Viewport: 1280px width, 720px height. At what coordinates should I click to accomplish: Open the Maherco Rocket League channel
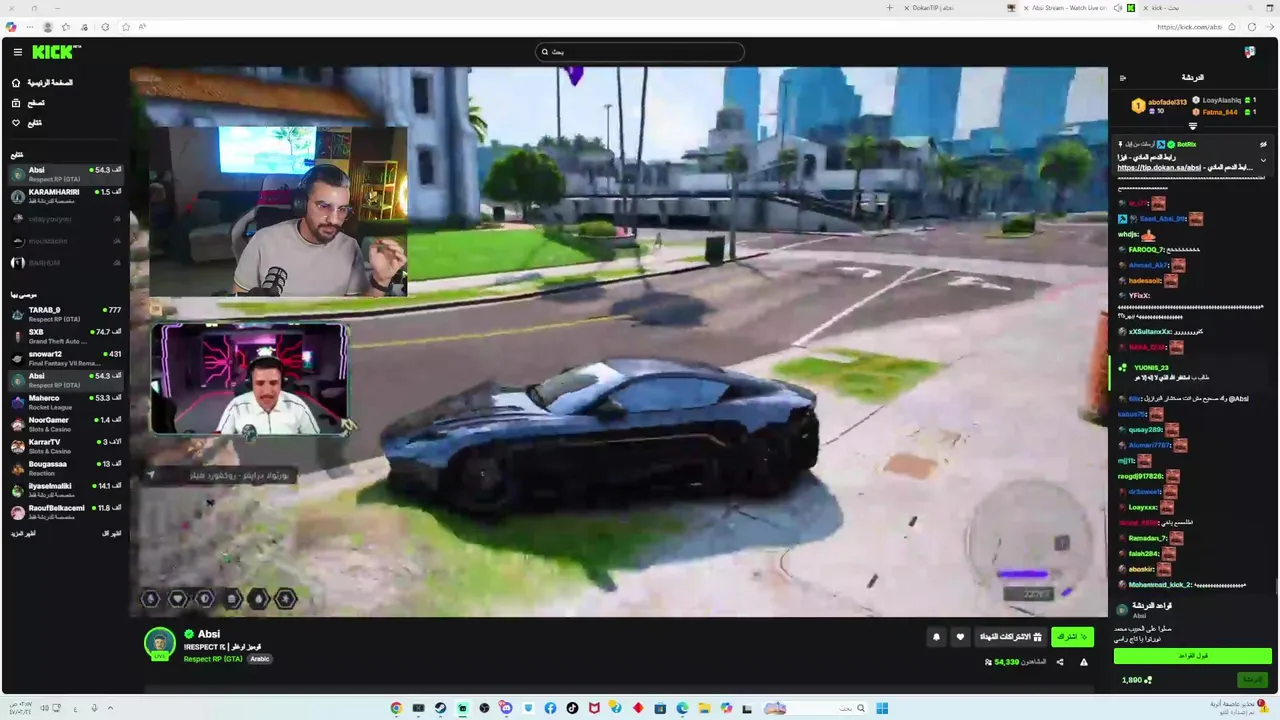pyautogui.click(x=66, y=402)
